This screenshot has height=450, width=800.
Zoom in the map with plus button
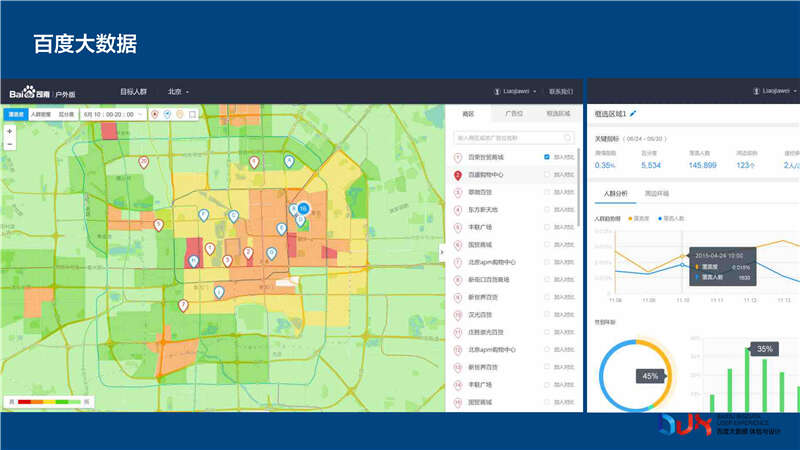coord(10,131)
